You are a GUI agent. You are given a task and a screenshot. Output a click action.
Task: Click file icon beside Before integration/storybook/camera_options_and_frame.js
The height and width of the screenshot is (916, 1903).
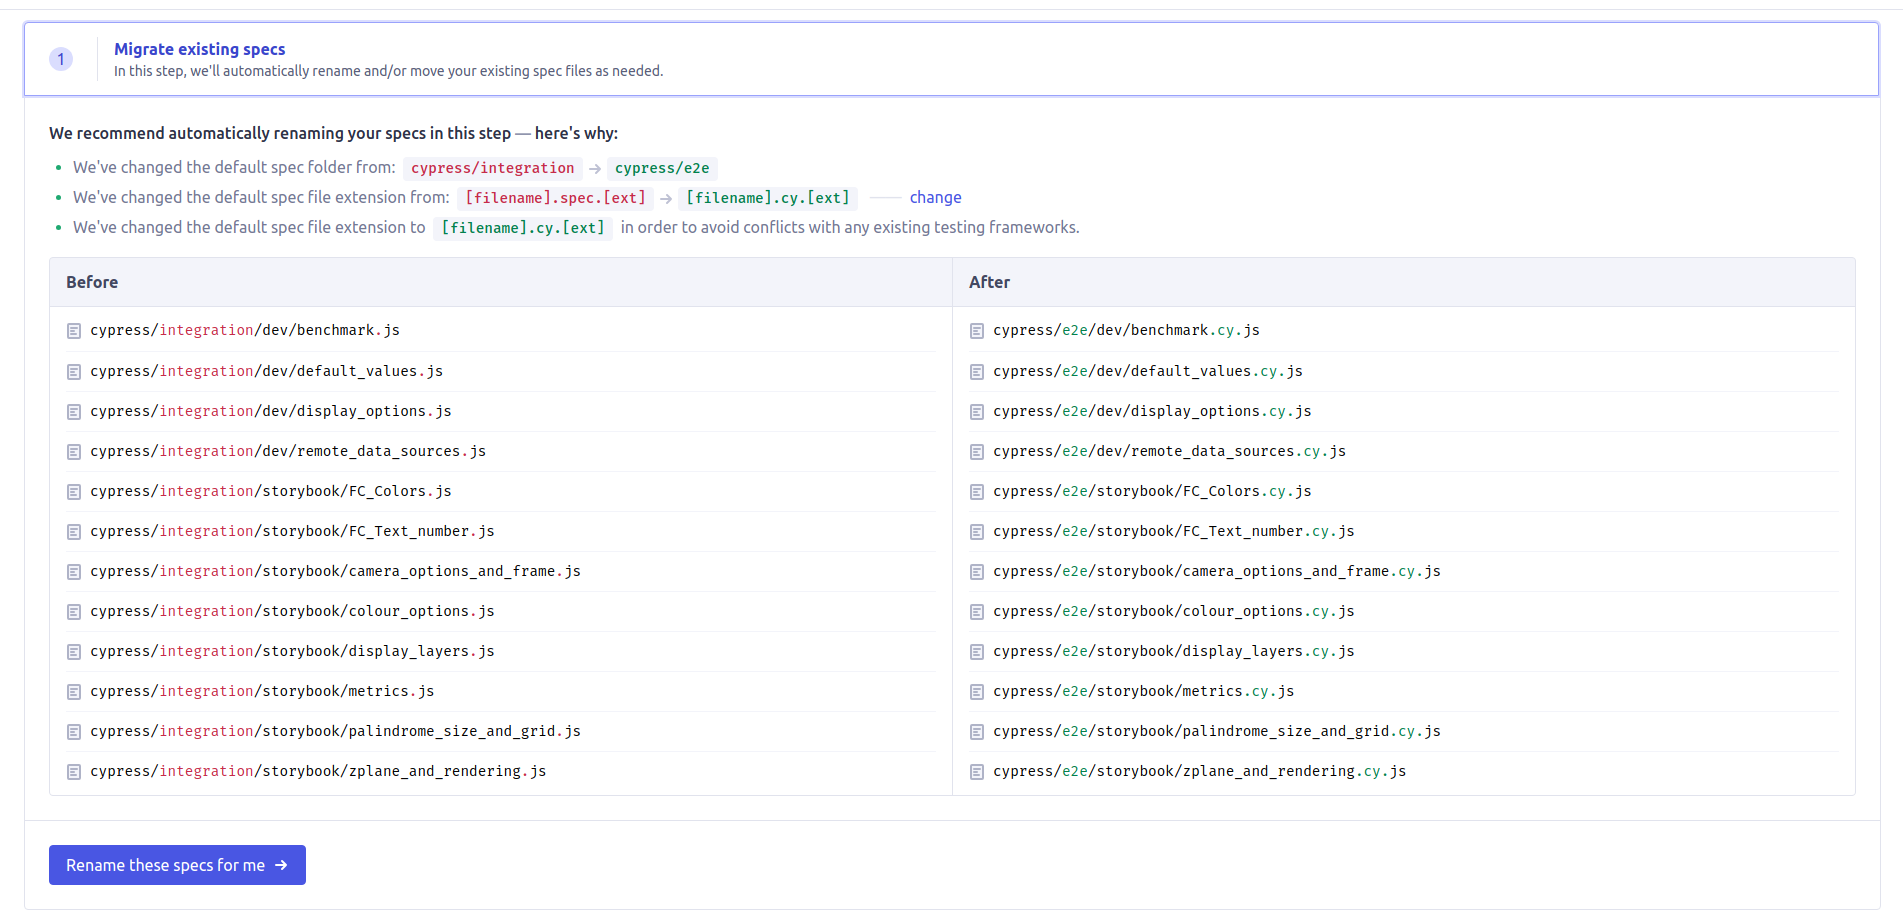74,572
